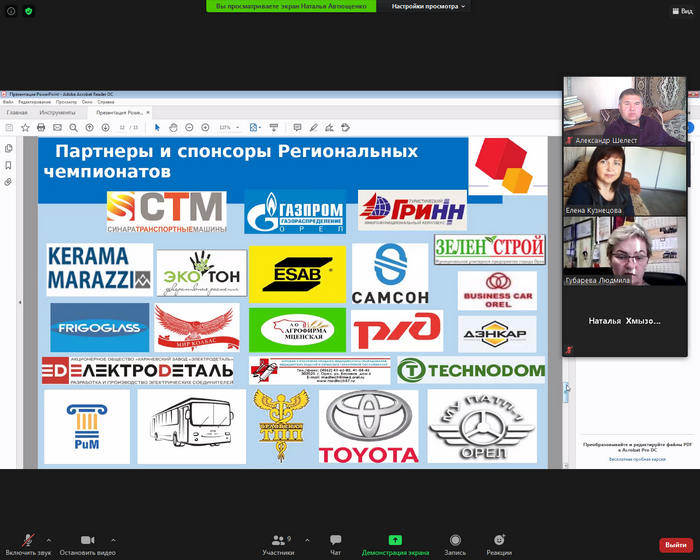Open the Участники participants panel
The image size is (700, 560).
pos(278,541)
